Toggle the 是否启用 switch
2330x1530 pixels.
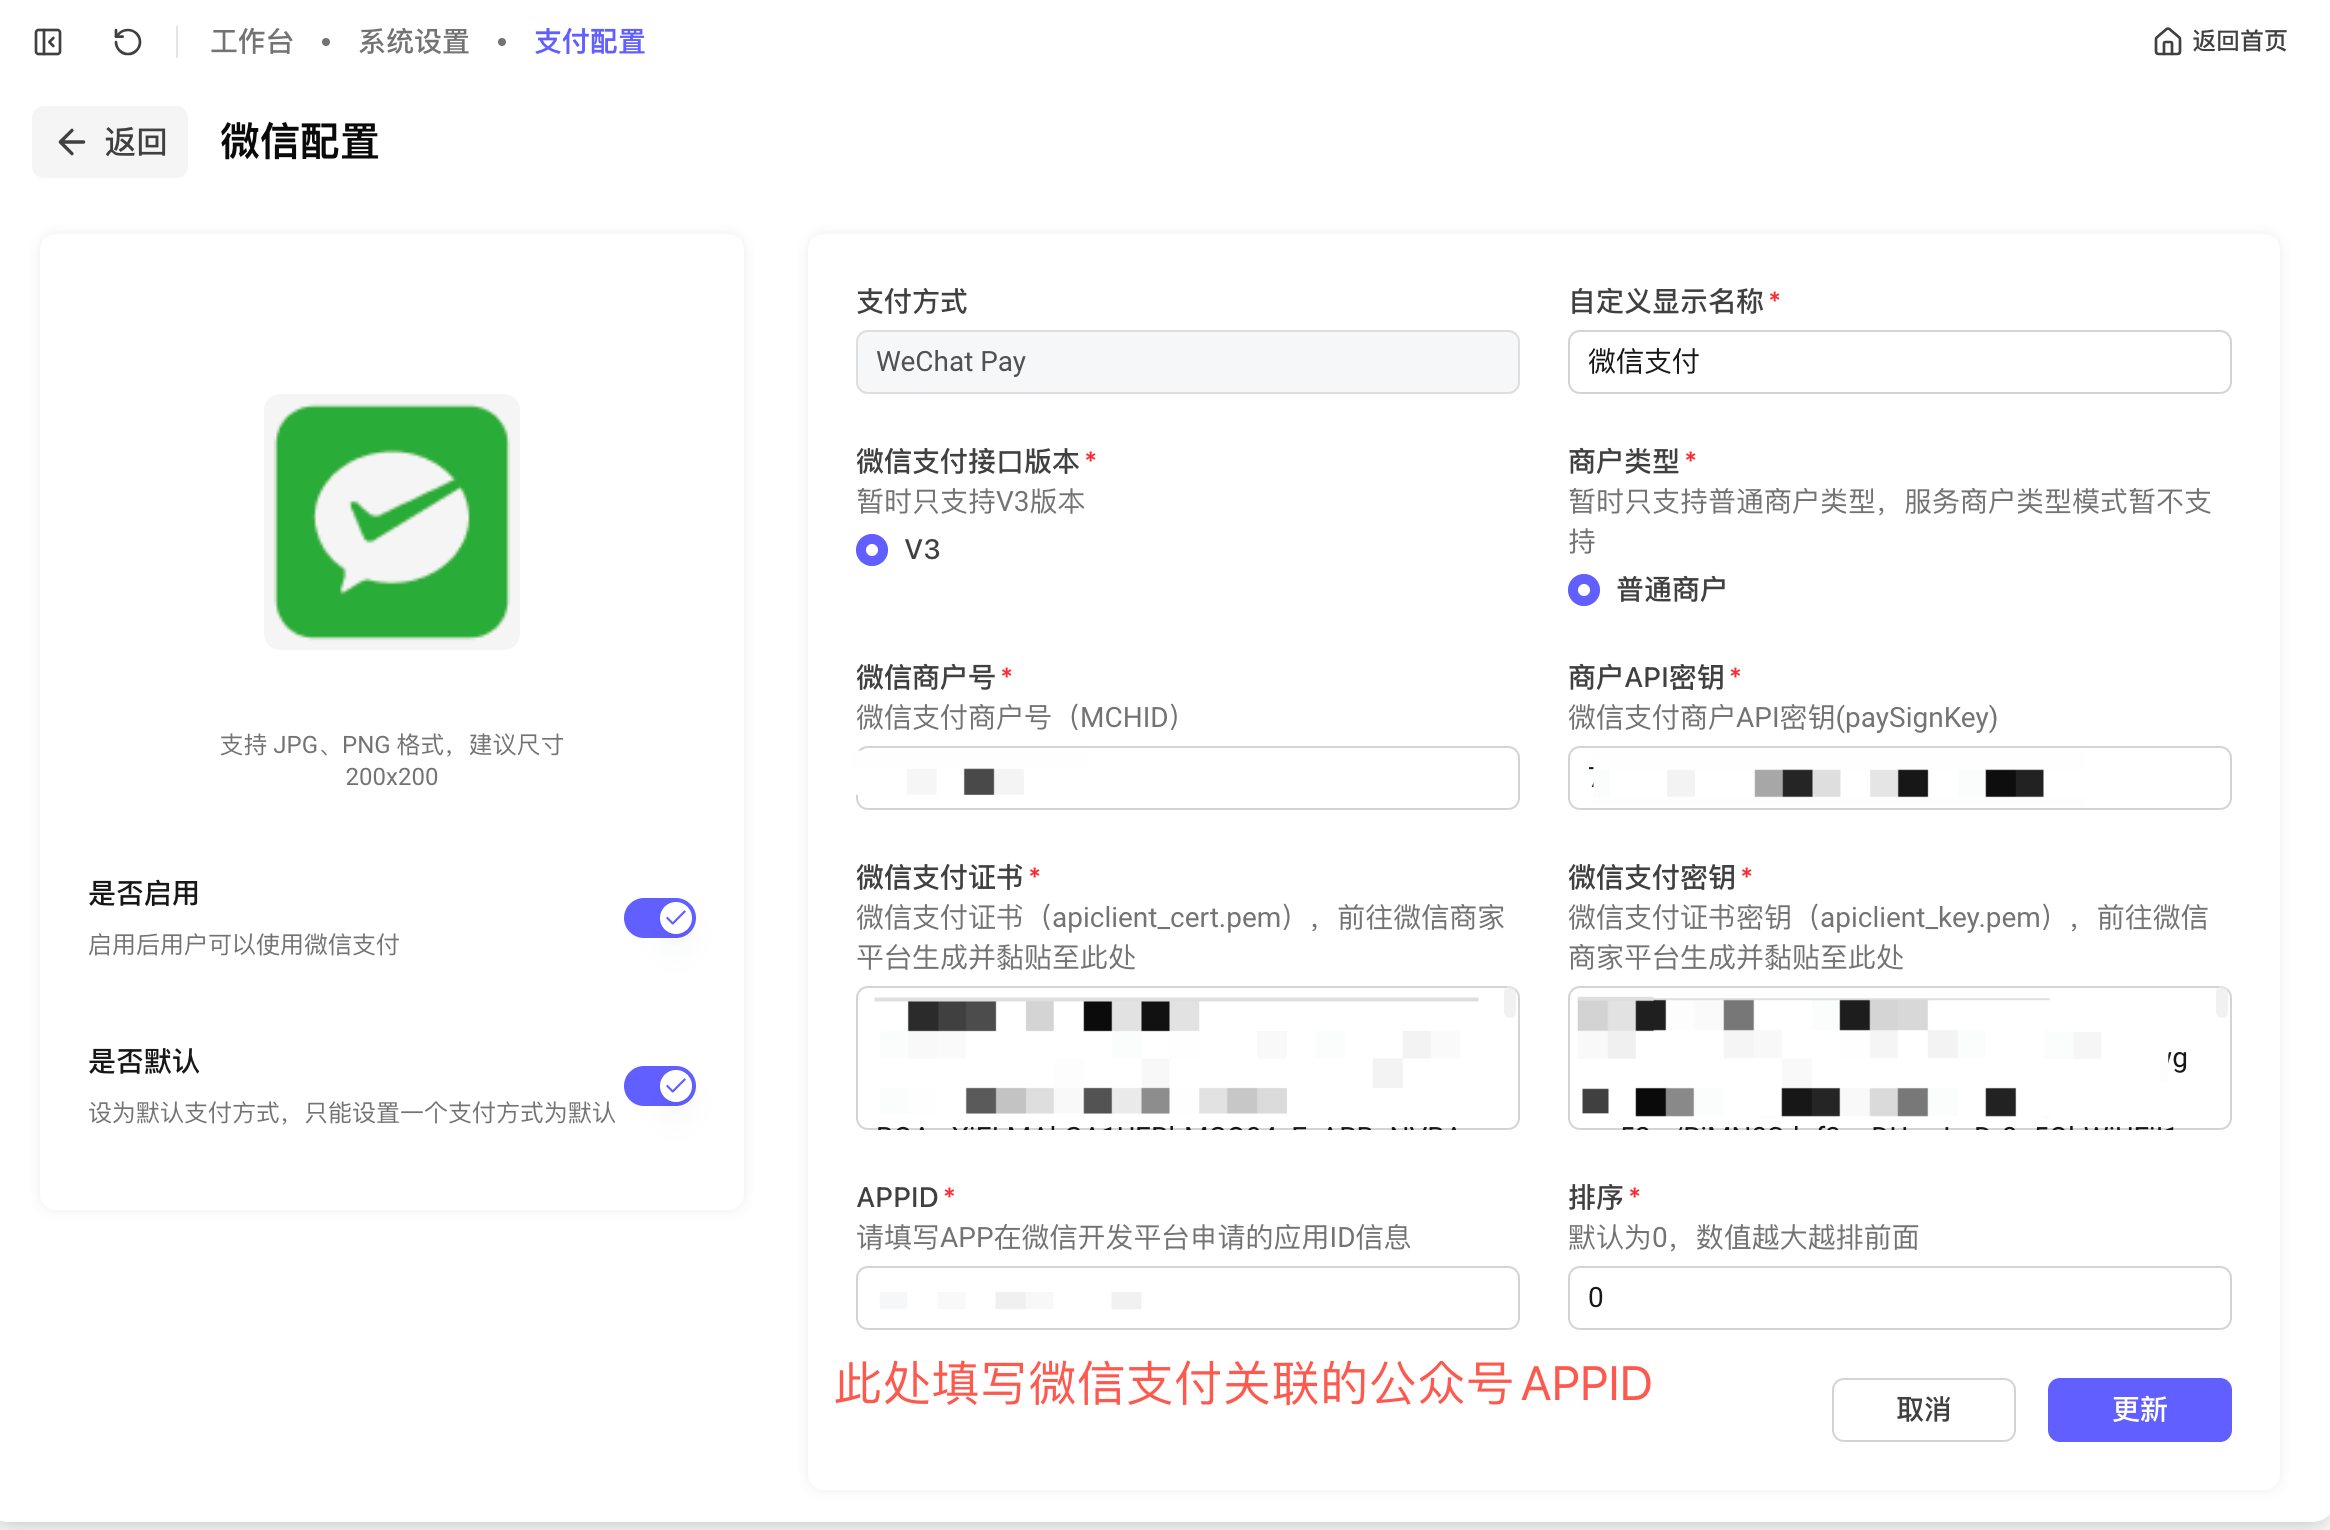pos(659,918)
